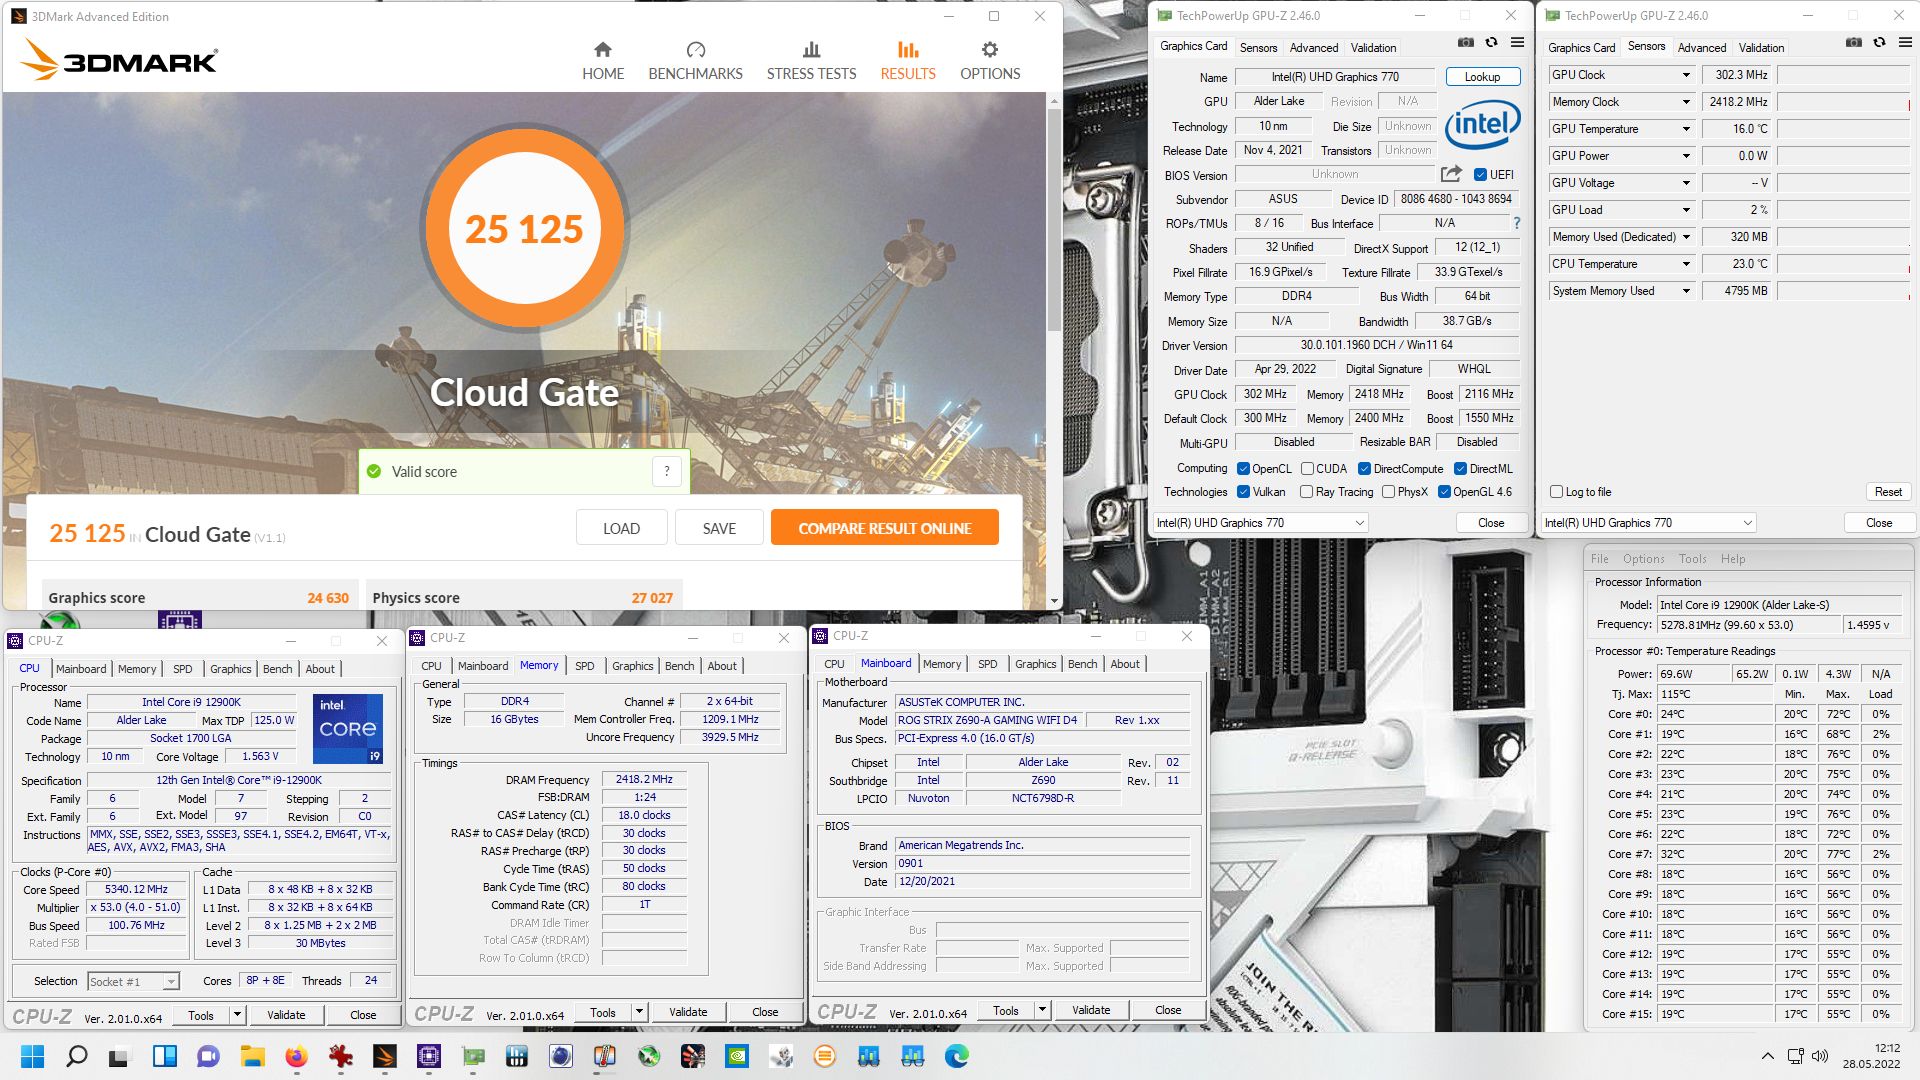
Task: Click Bus Interface question mark in GPU-Z
Action: point(1516,223)
